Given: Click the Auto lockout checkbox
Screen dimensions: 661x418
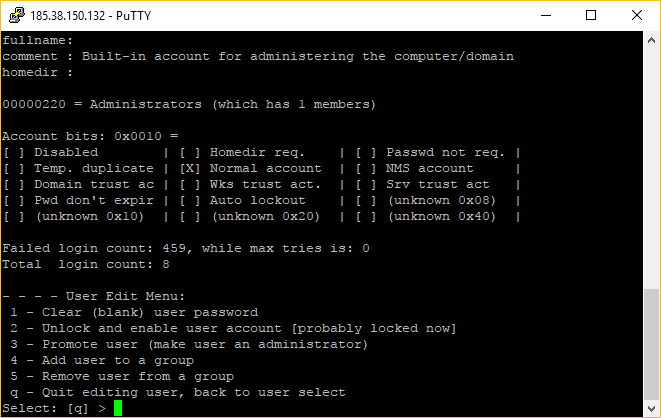Looking at the screenshot, I should [x=190, y=201].
